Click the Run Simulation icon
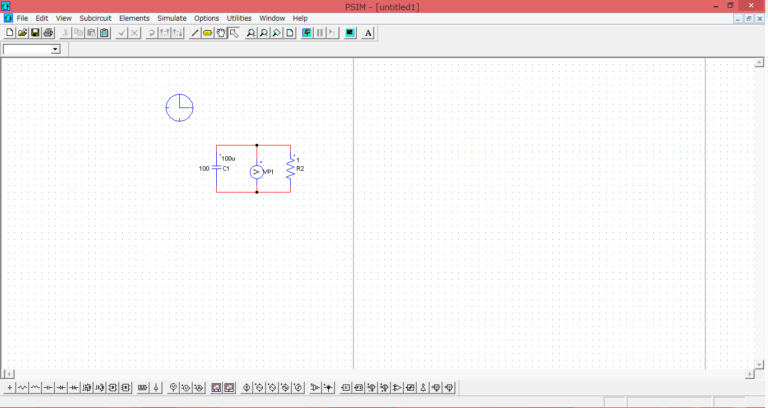This screenshot has height=408, width=768. 307,33
